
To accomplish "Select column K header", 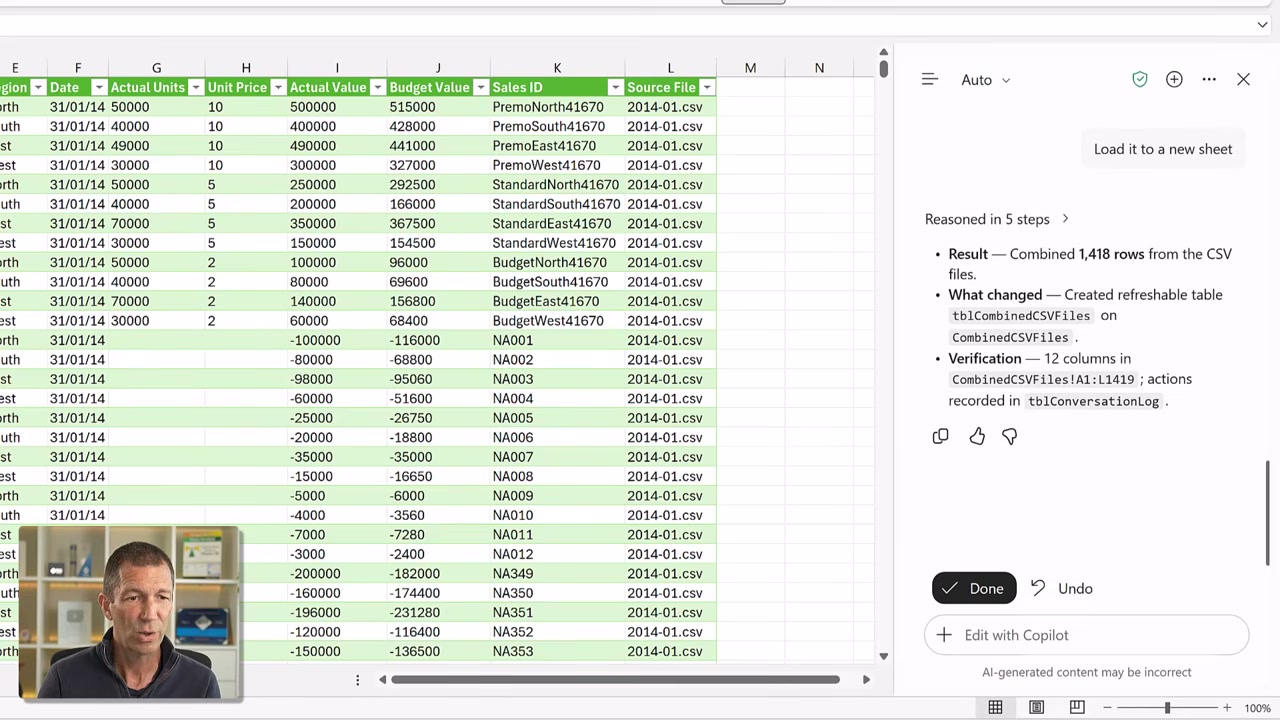I will (x=557, y=68).
